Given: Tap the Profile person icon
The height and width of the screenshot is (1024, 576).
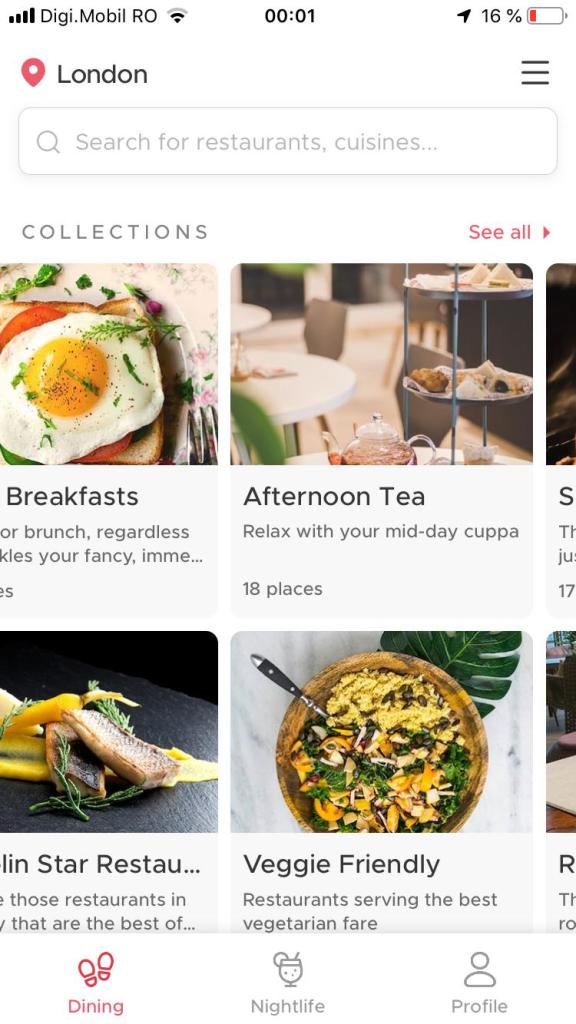Looking at the screenshot, I should (479, 969).
